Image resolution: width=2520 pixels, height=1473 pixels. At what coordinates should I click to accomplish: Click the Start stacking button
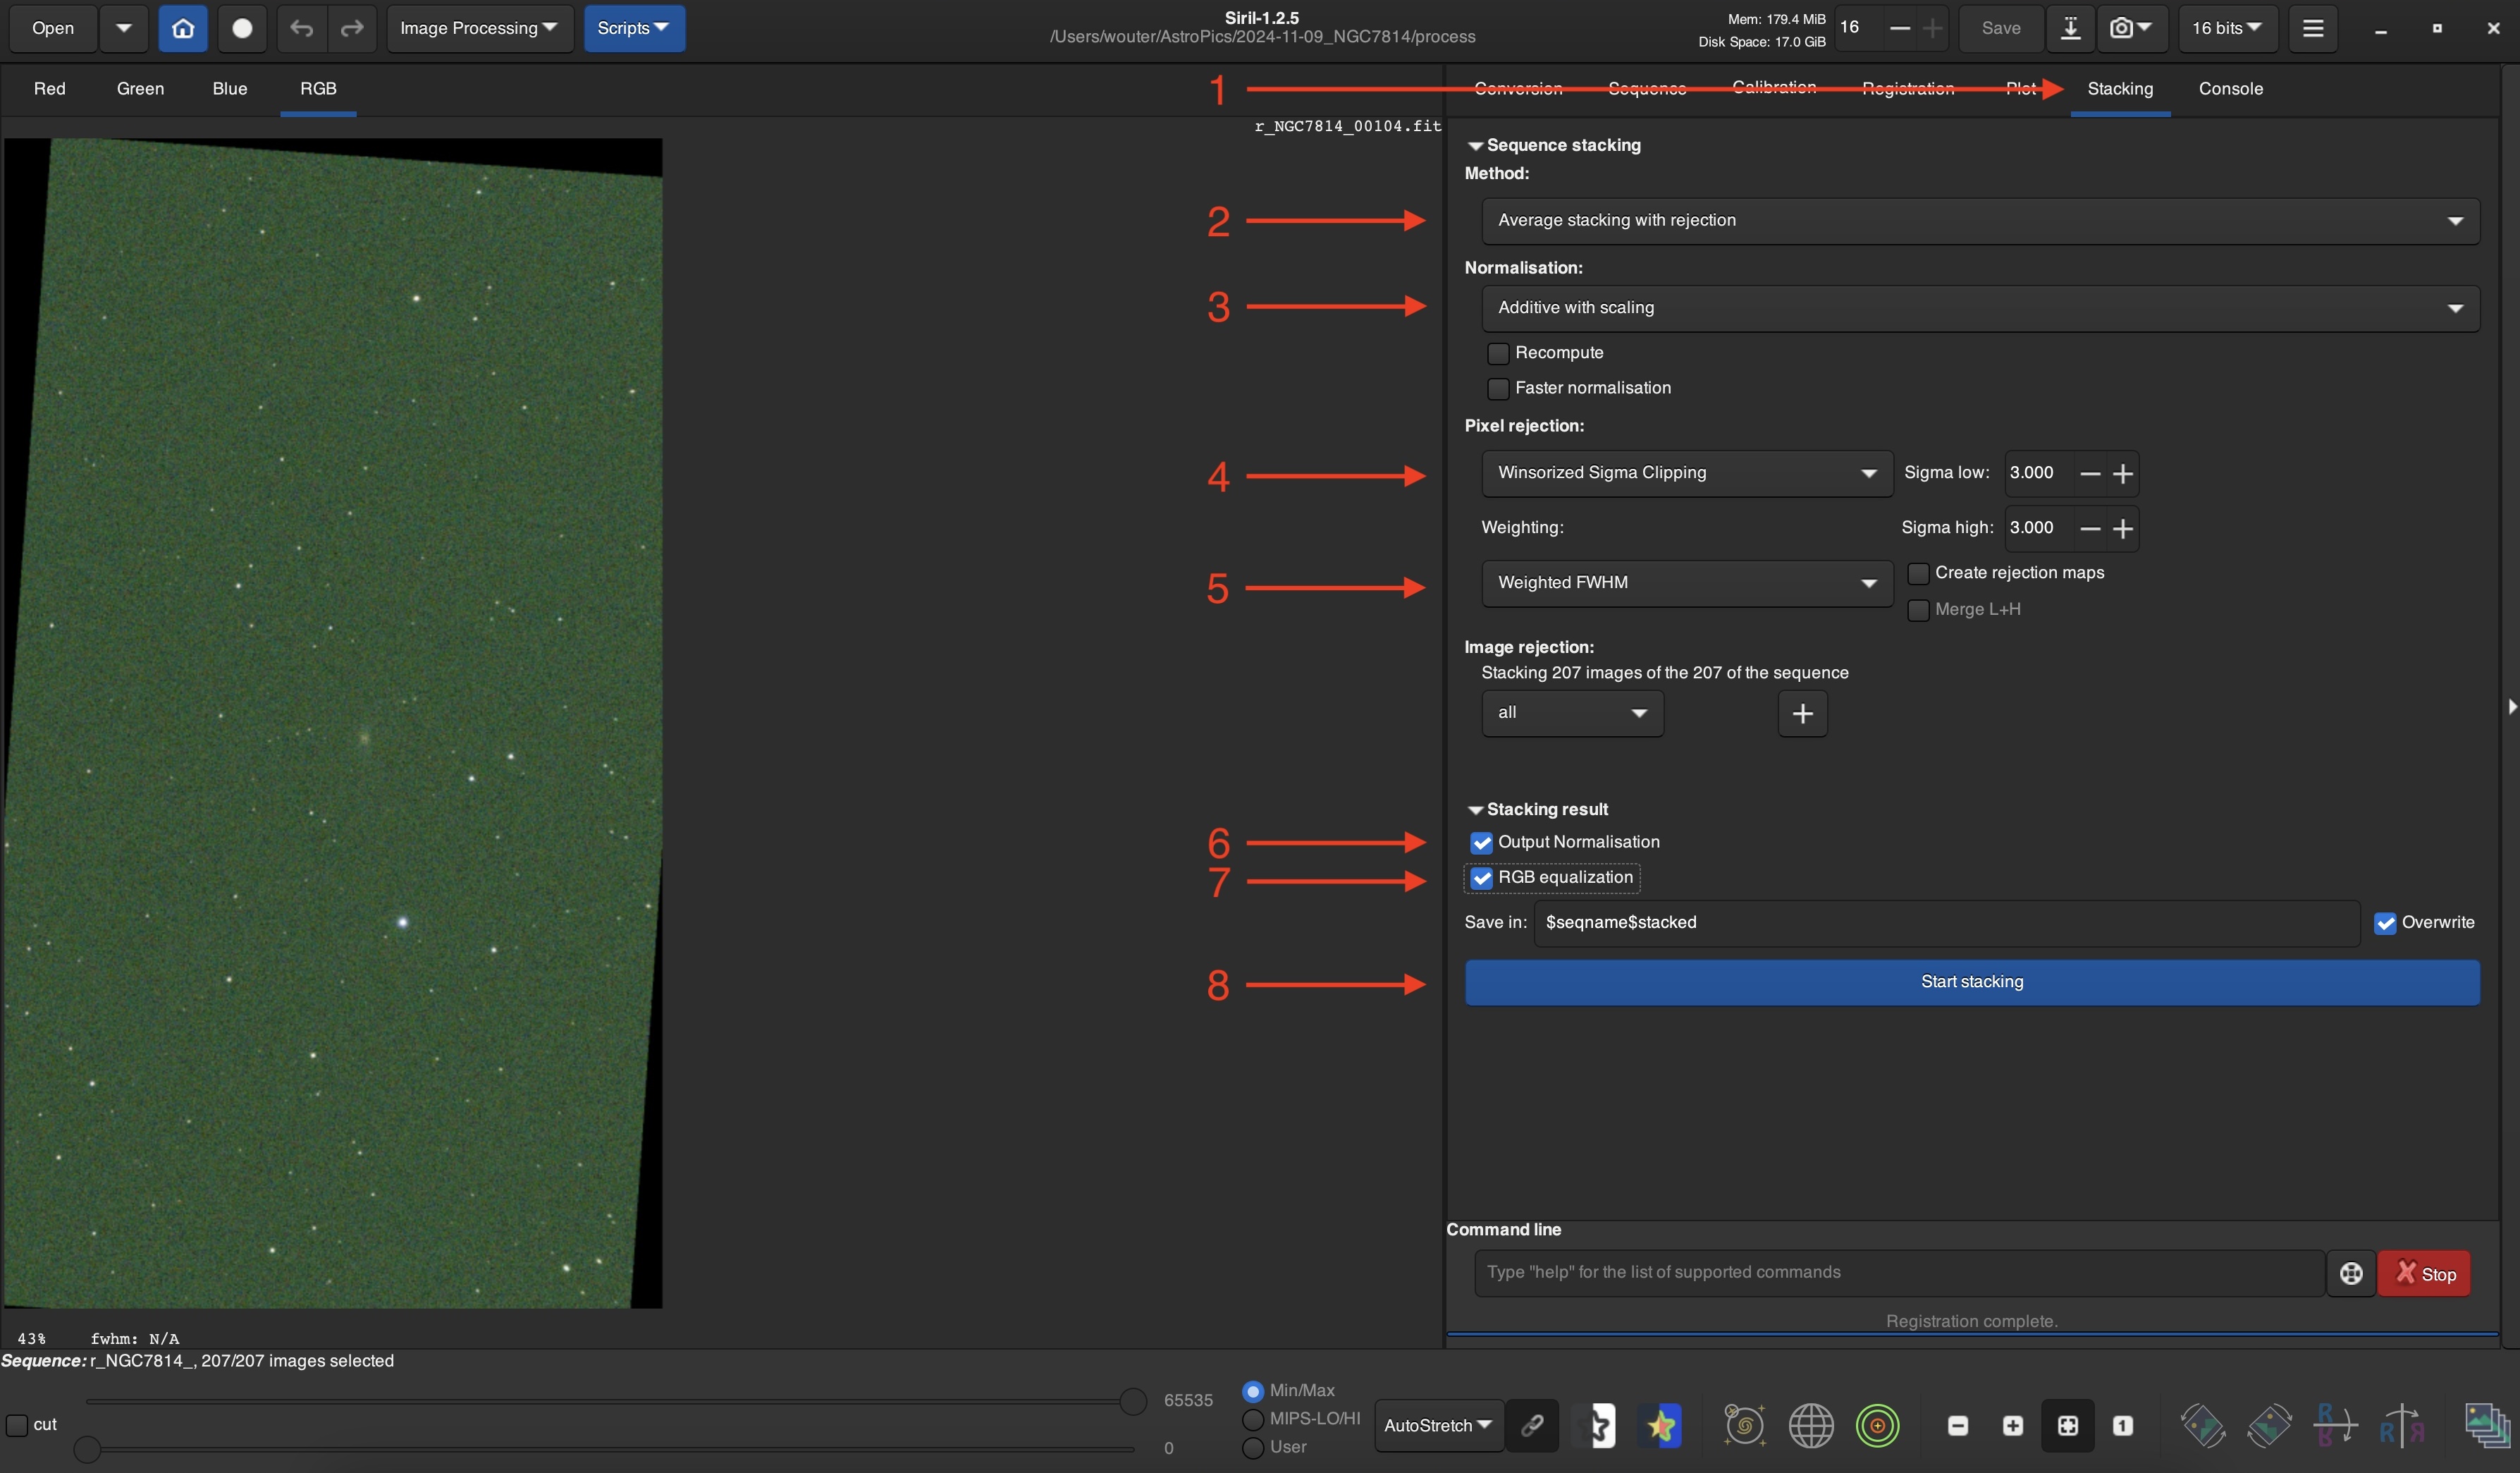pyautogui.click(x=1971, y=982)
